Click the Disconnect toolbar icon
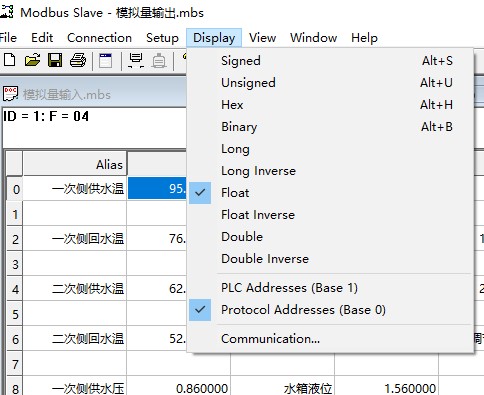484x395 pixels. [159, 61]
